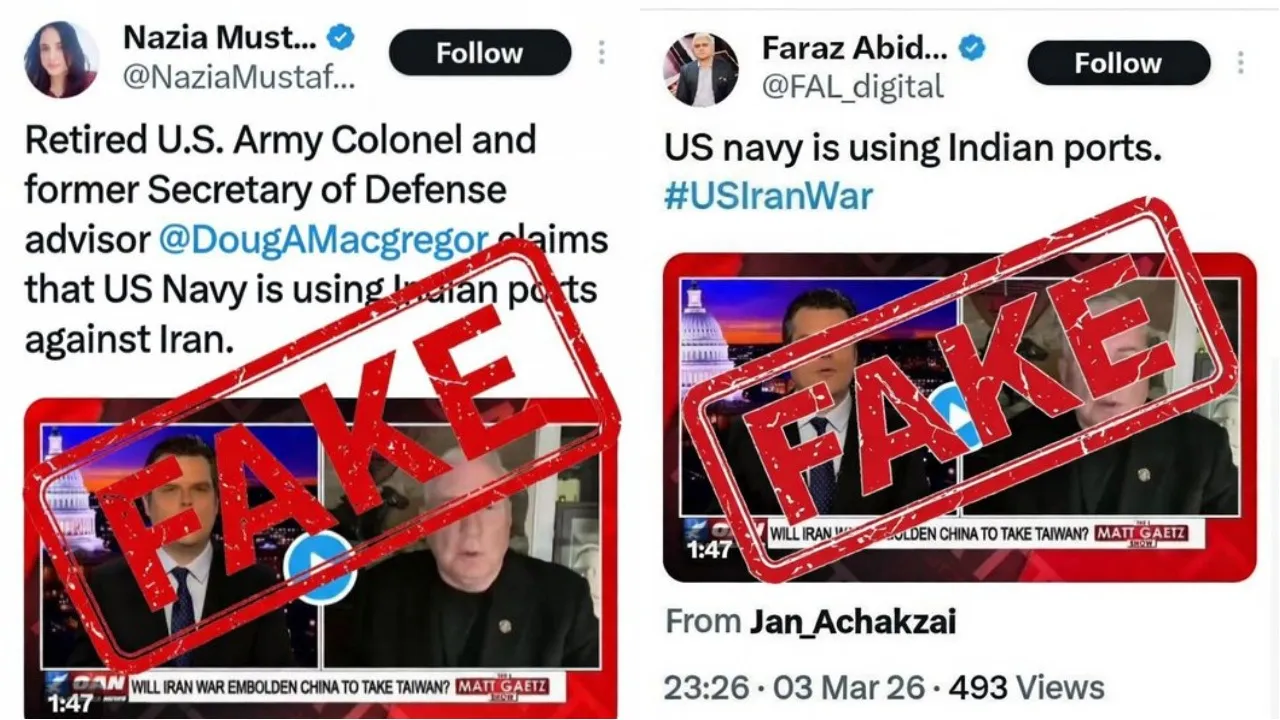Open Nazia Mustafa's profile picture
Image resolution: width=1280 pixels, height=720 pixels.
click(x=62, y=59)
